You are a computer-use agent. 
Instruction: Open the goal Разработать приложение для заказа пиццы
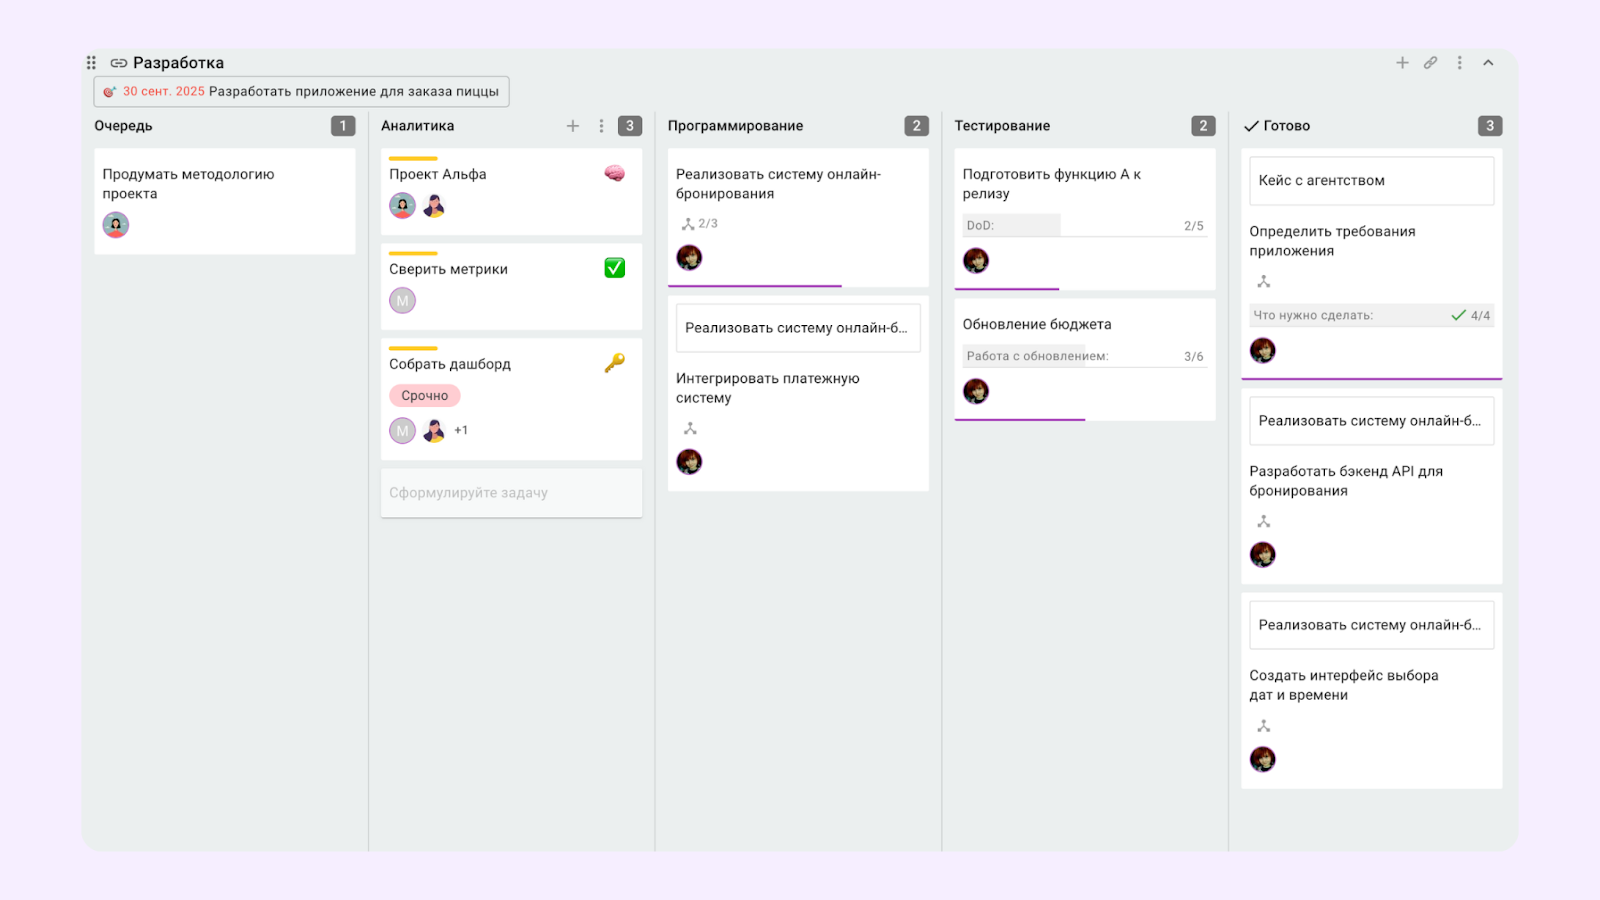pyautogui.click(x=302, y=92)
